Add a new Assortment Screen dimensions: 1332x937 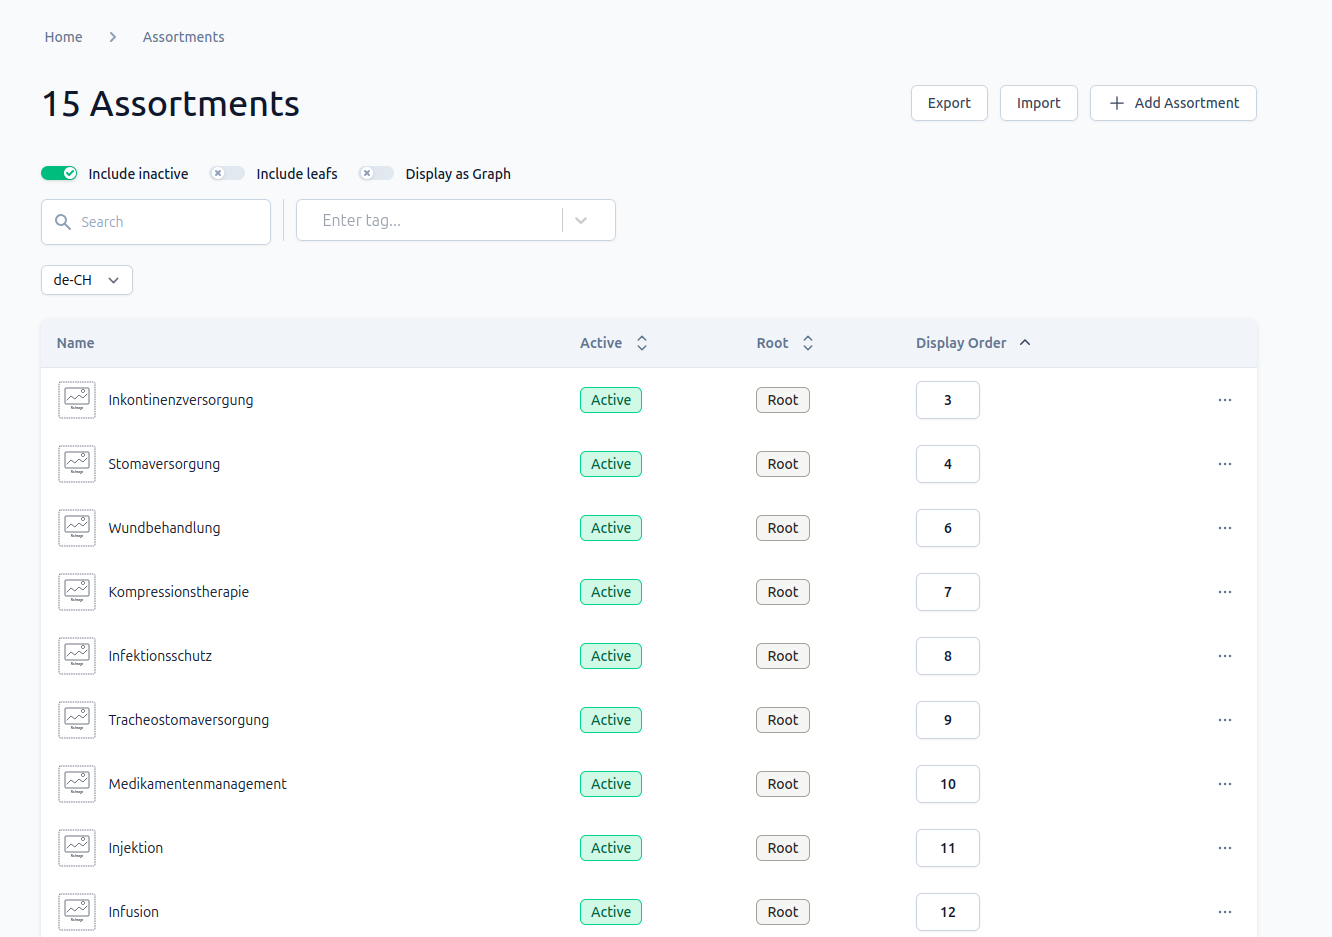pyautogui.click(x=1173, y=103)
